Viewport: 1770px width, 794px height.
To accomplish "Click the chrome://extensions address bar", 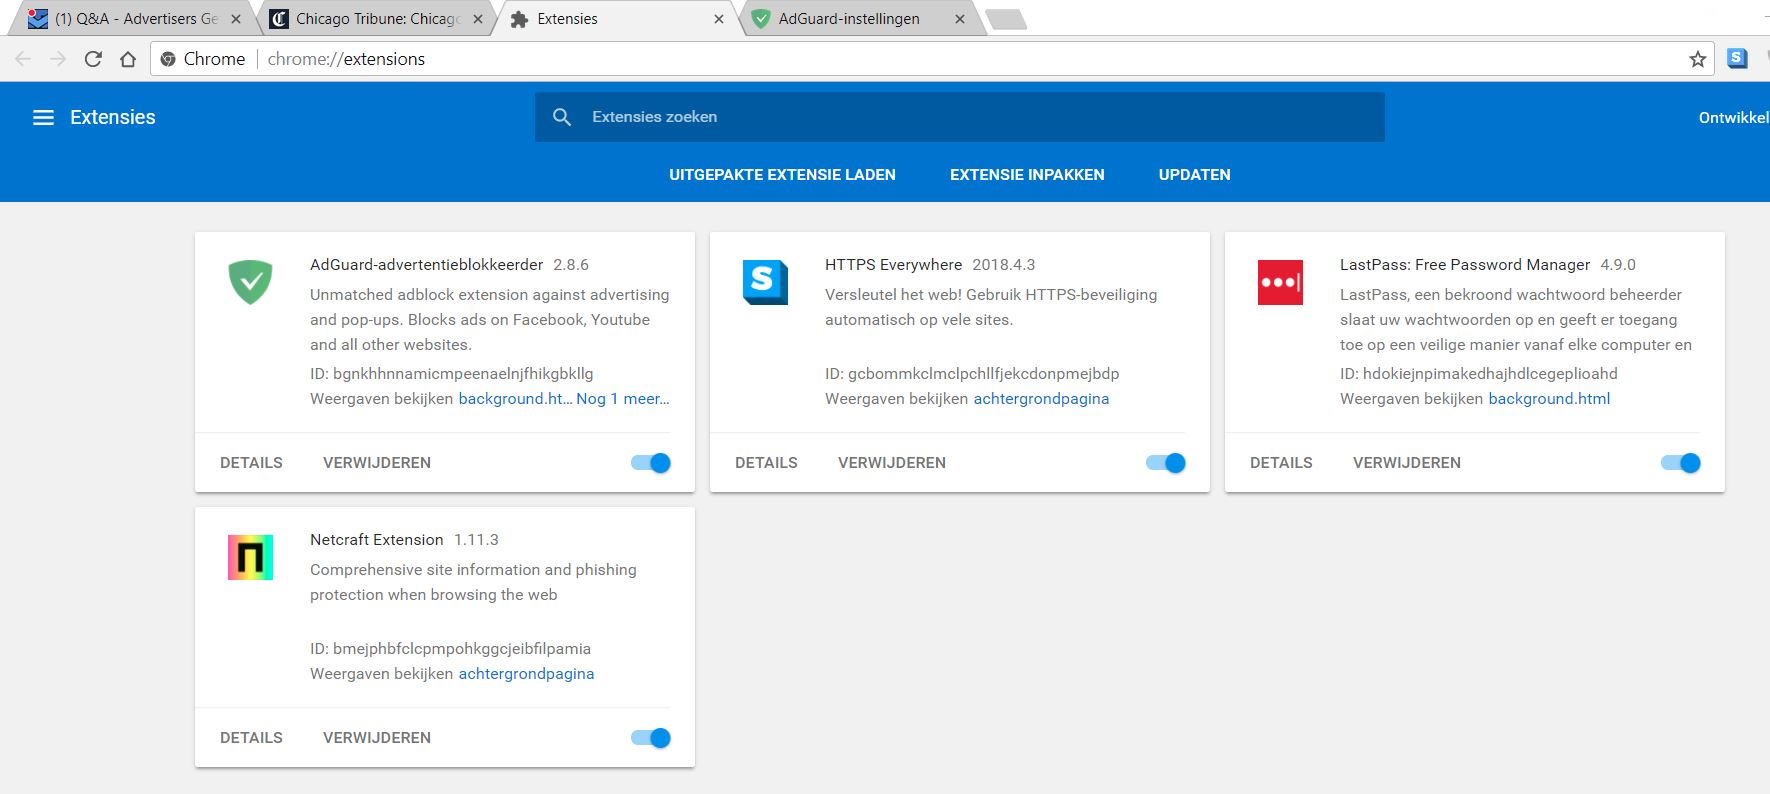I will pos(930,59).
